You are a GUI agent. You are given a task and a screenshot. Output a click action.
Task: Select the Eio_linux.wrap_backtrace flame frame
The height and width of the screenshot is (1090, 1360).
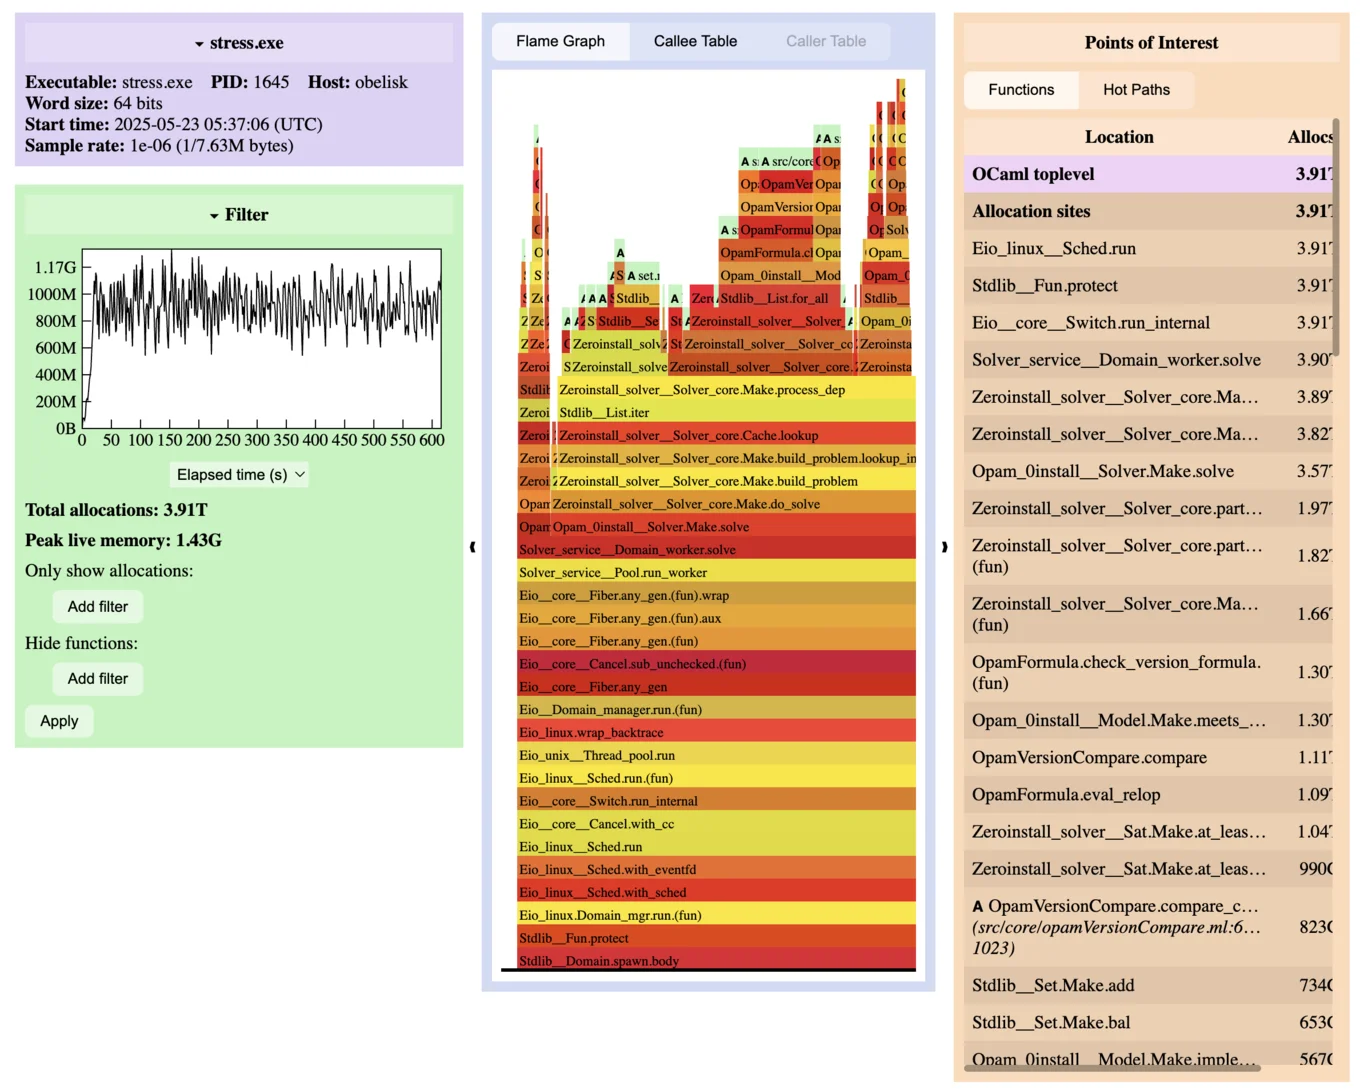[591, 733]
